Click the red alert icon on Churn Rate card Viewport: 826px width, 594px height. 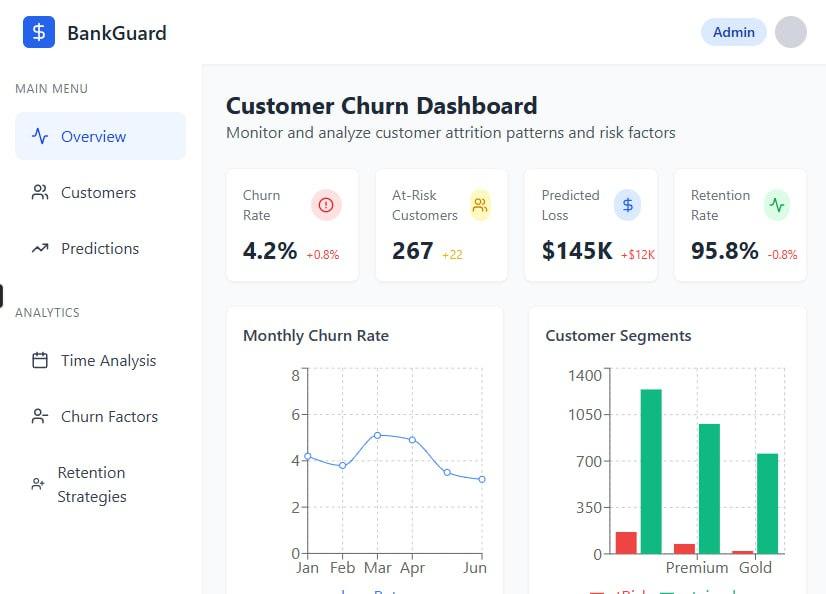(x=326, y=205)
